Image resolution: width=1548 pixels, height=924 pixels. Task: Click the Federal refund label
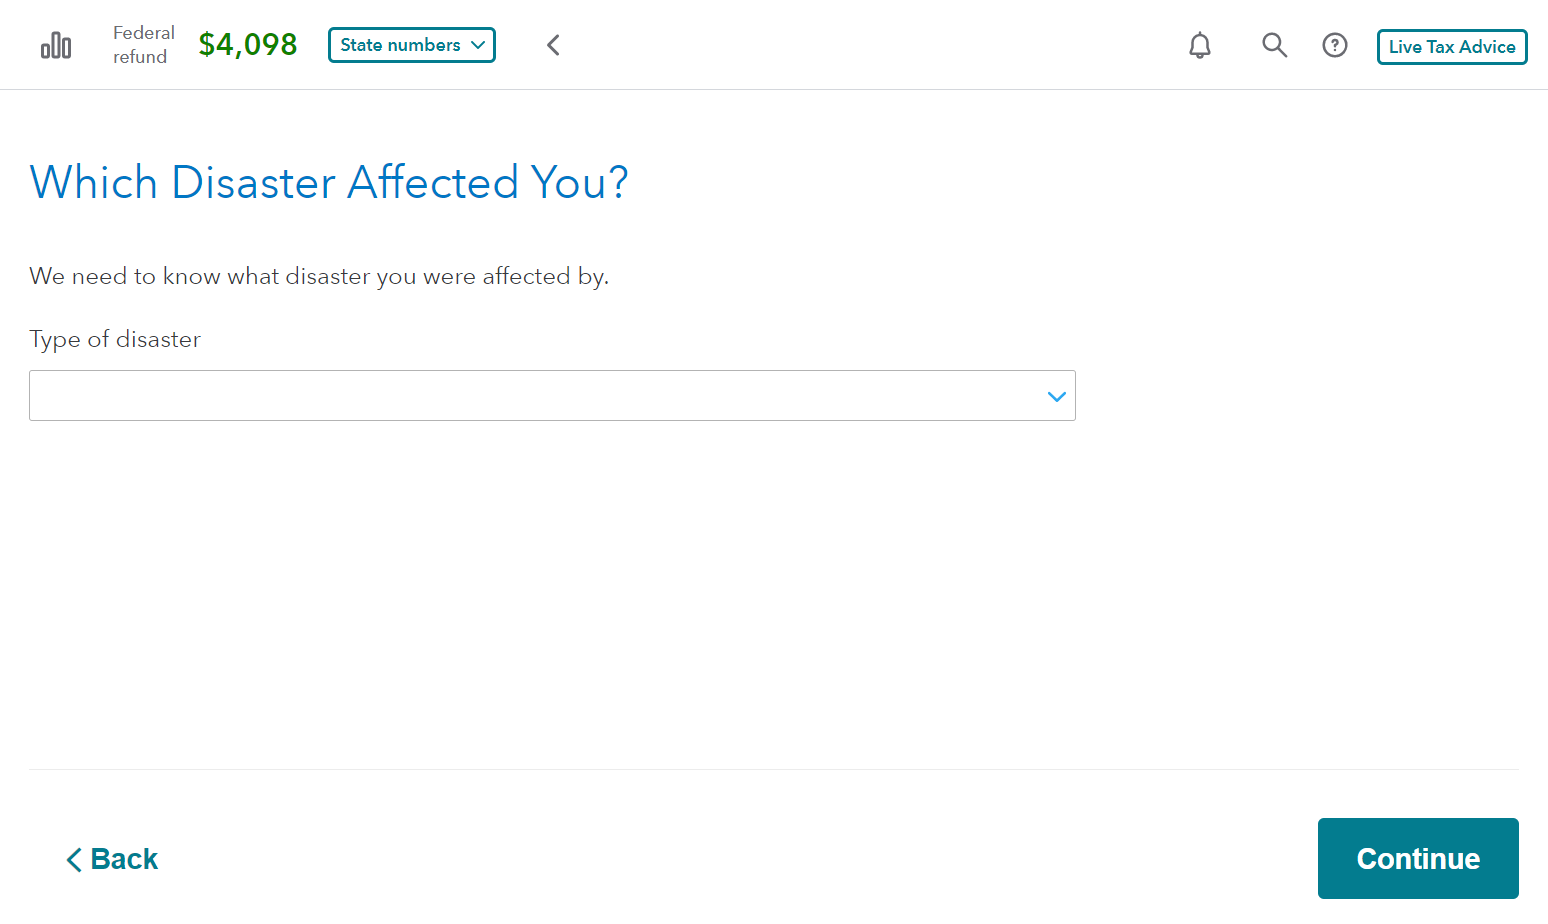(143, 45)
